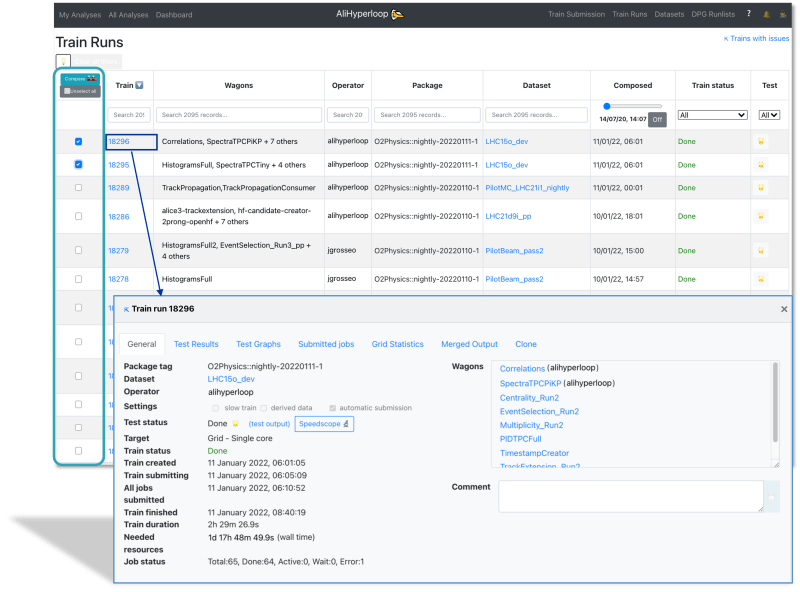Focus the Operator search field
This screenshot has width=800, height=592.
pyautogui.click(x=347, y=115)
